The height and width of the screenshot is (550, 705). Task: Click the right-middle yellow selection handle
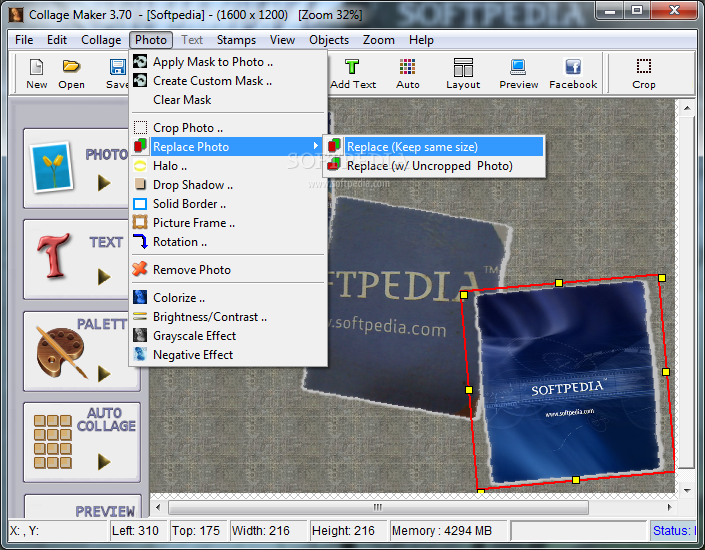click(666, 372)
